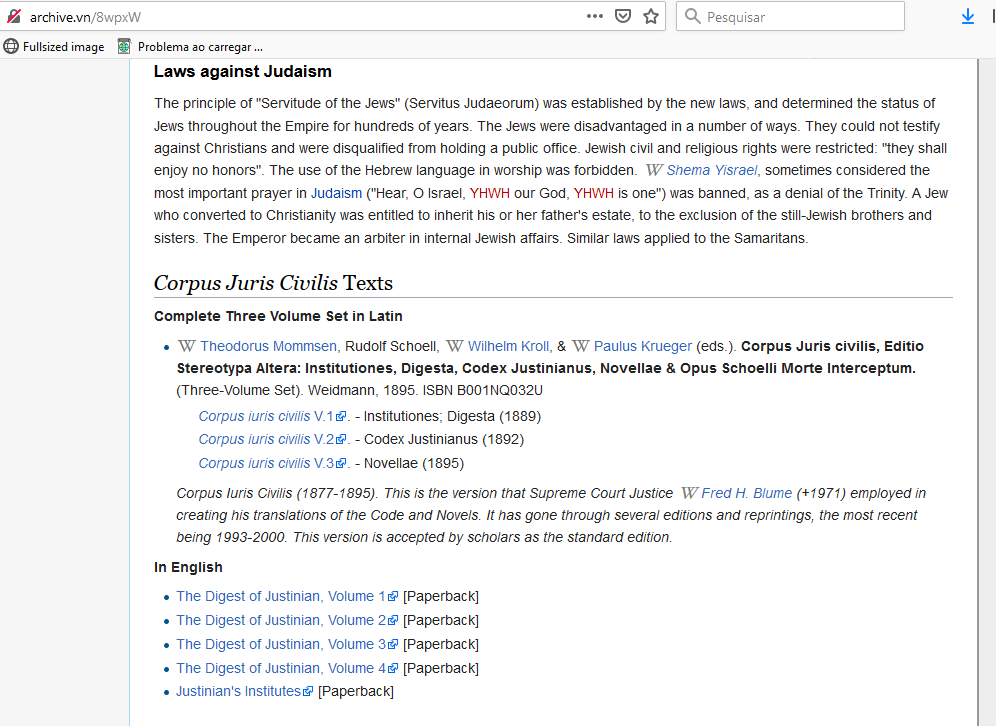
Task: Click the tracking protection icon in address bar
Action: click(x=13, y=17)
